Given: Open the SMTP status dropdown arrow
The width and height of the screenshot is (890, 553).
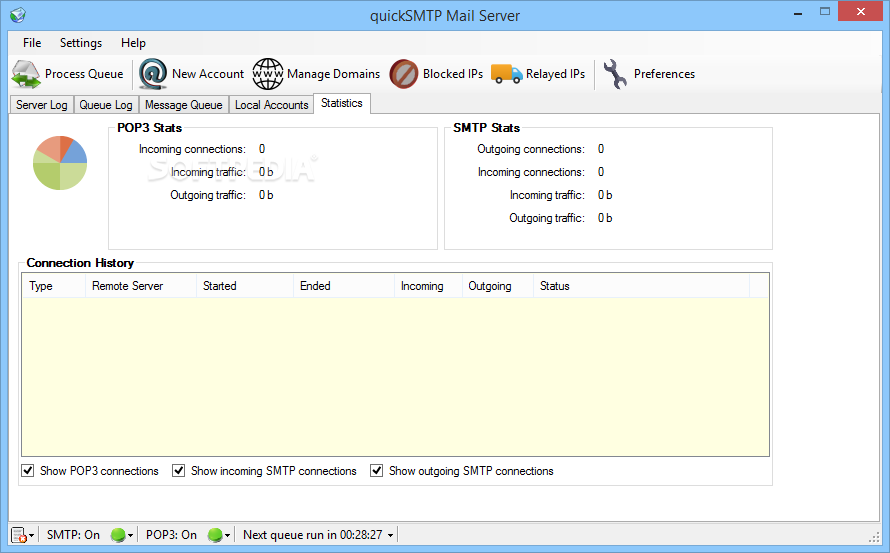Looking at the screenshot, I should pyautogui.click(x=131, y=535).
